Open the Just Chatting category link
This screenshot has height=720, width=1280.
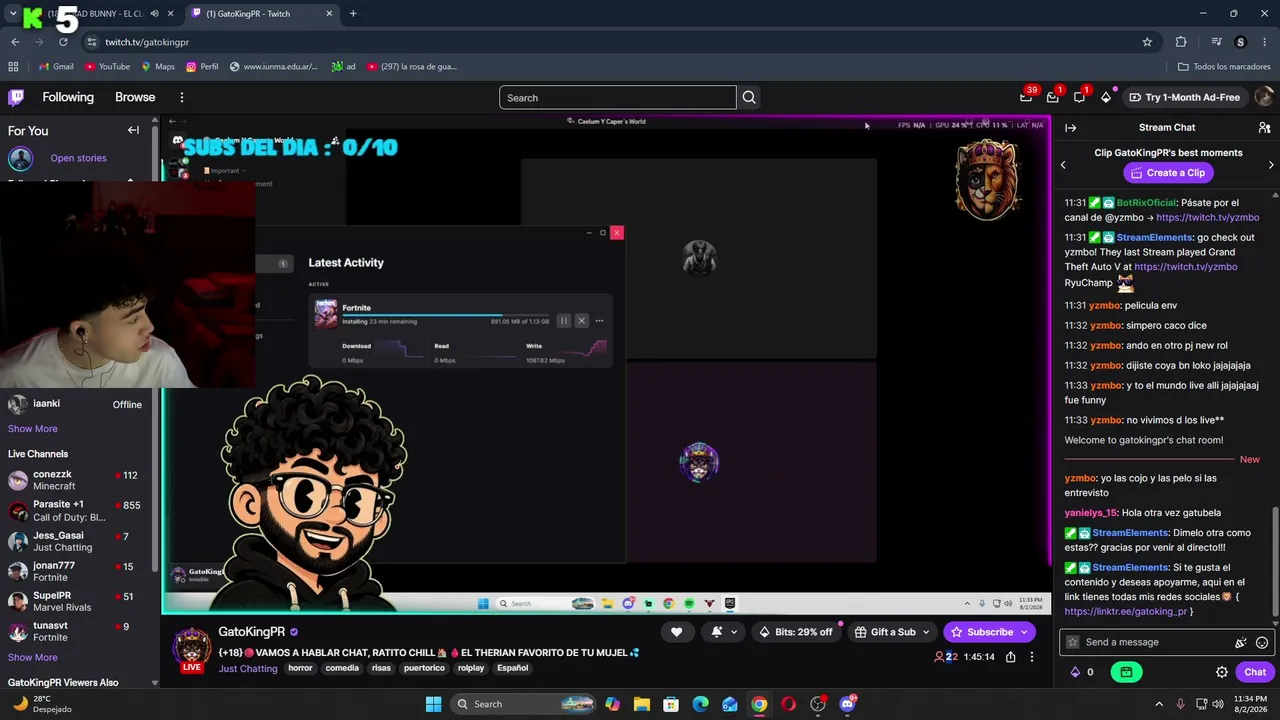tap(248, 668)
